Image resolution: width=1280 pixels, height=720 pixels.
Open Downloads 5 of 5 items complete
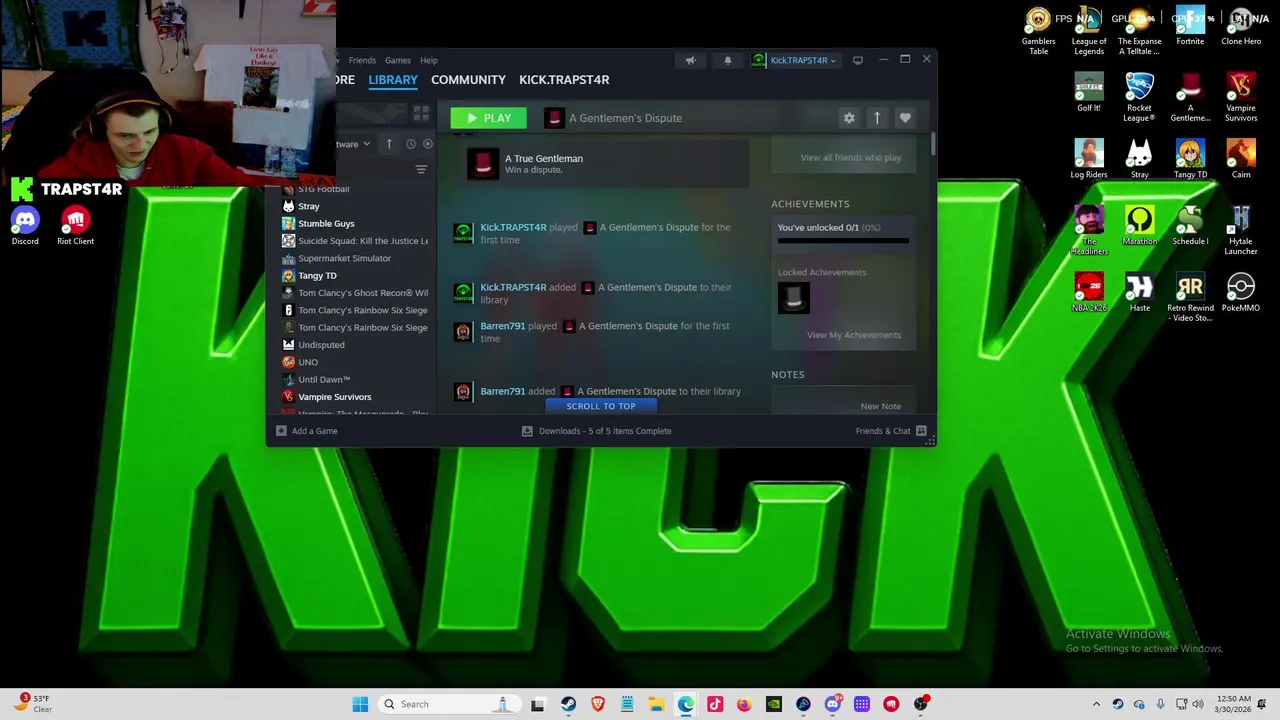click(597, 431)
